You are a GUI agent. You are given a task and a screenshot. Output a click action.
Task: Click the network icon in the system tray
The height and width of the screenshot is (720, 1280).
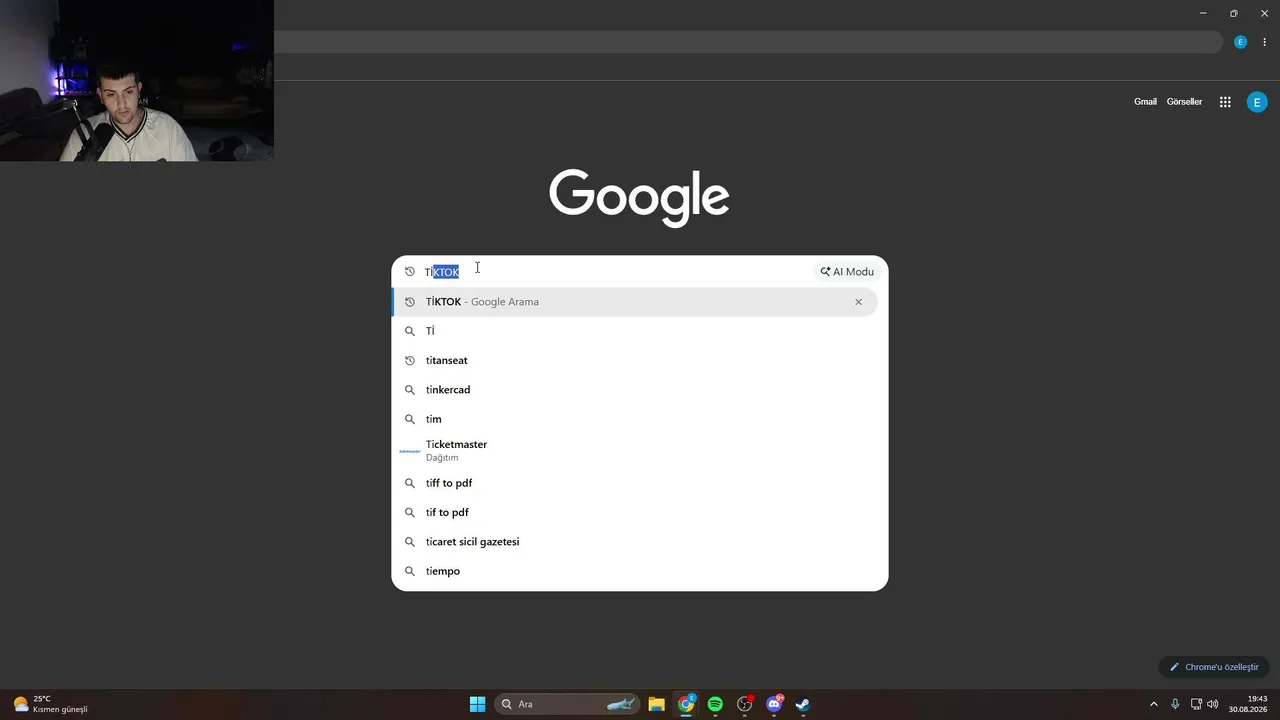[1196, 704]
